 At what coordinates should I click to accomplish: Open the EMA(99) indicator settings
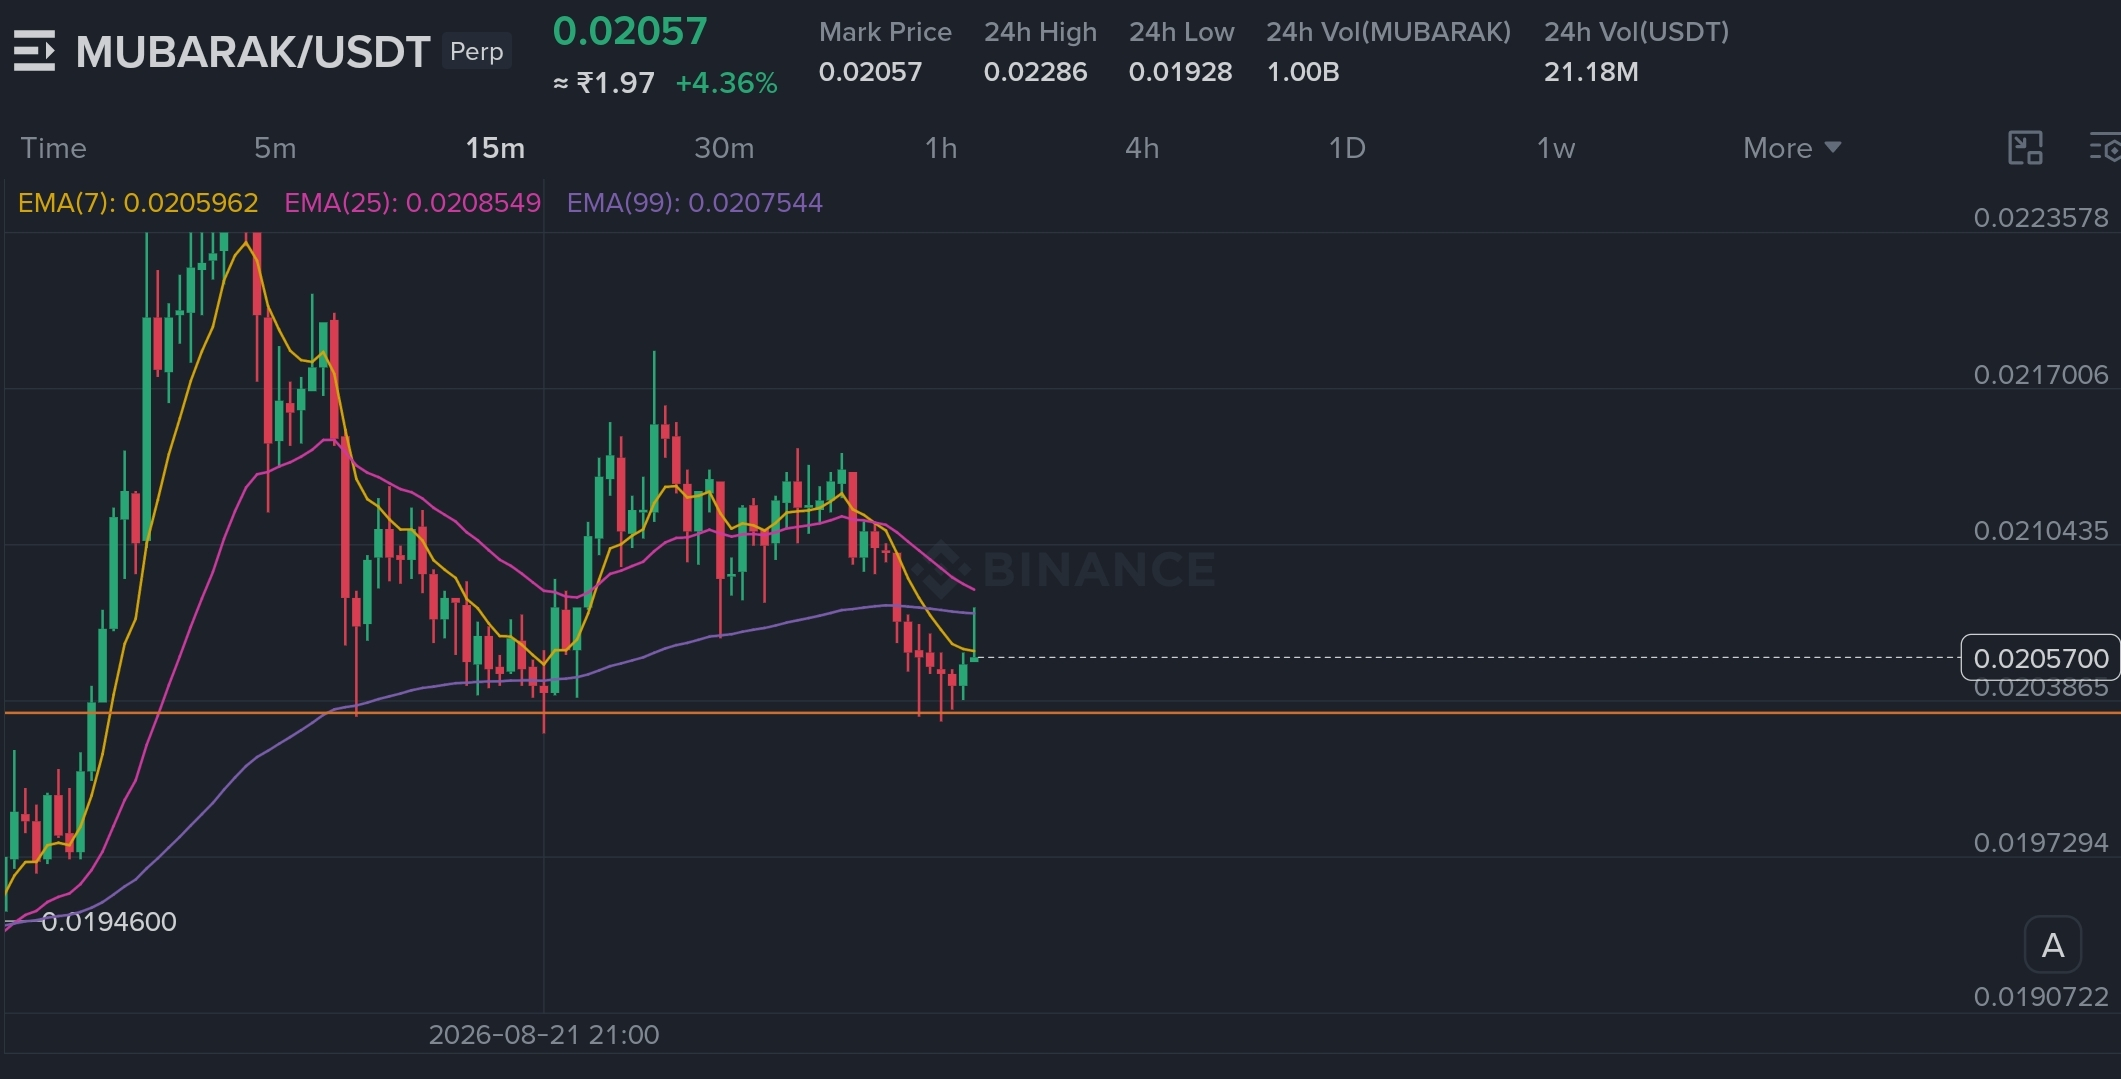click(x=695, y=203)
